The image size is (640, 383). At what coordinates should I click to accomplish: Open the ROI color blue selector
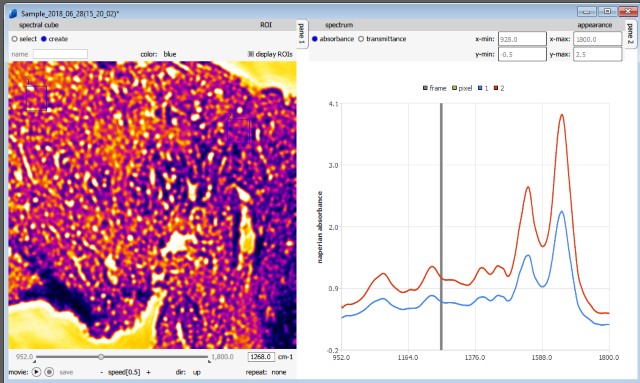[x=170, y=54]
